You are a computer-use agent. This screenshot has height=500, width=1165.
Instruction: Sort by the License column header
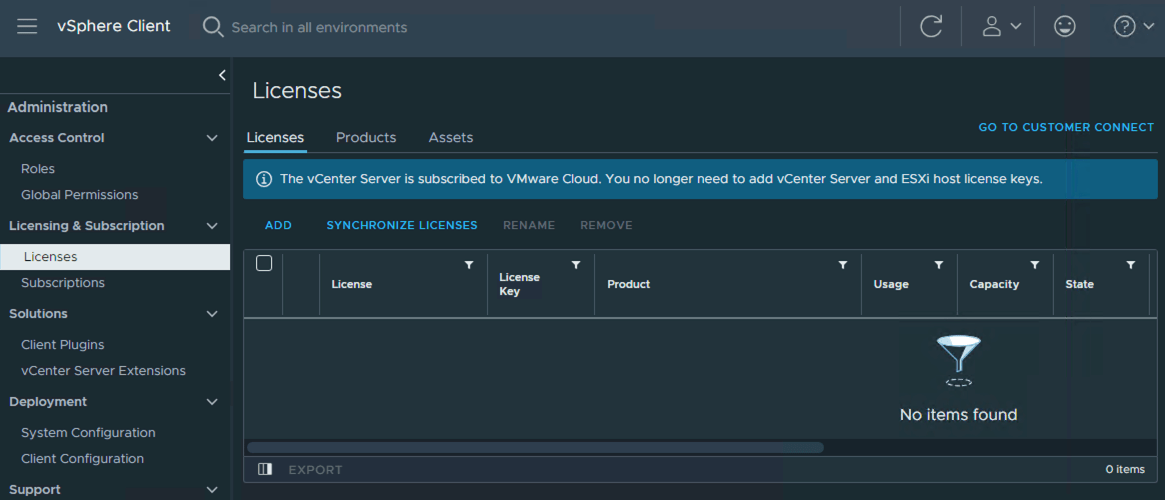coord(351,285)
